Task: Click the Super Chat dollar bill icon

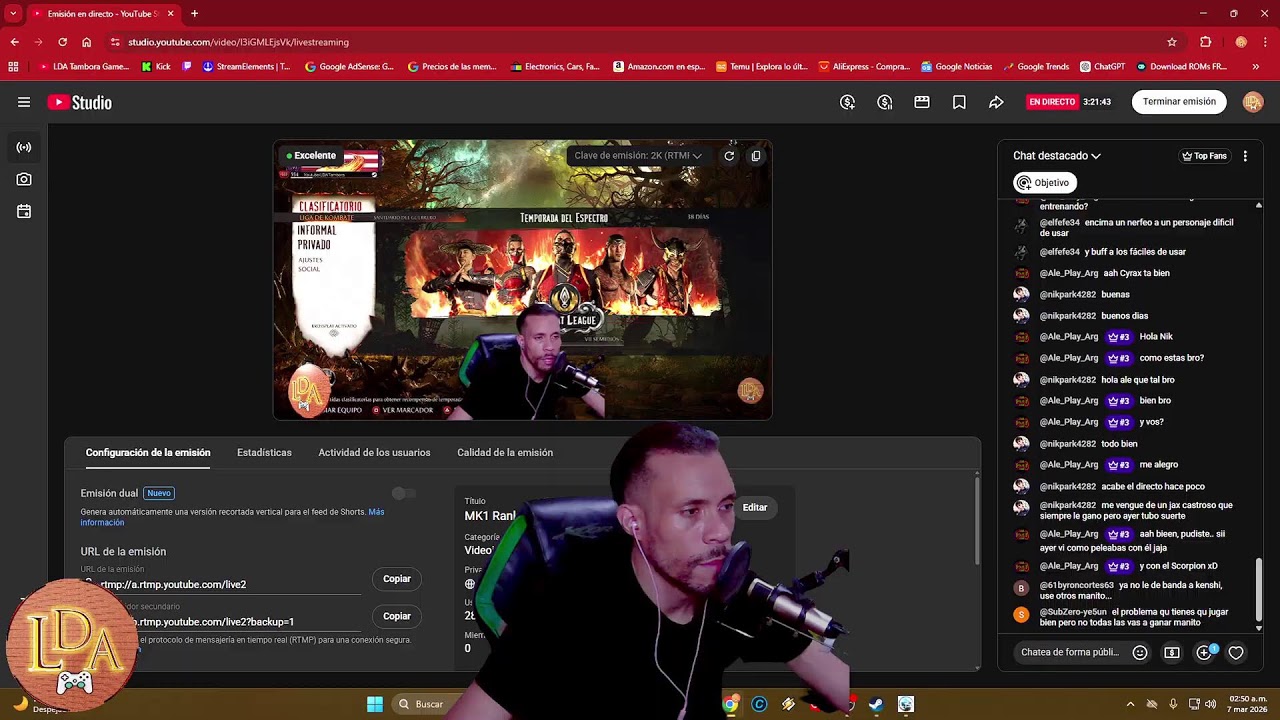Action: pyautogui.click(x=1172, y=652)
